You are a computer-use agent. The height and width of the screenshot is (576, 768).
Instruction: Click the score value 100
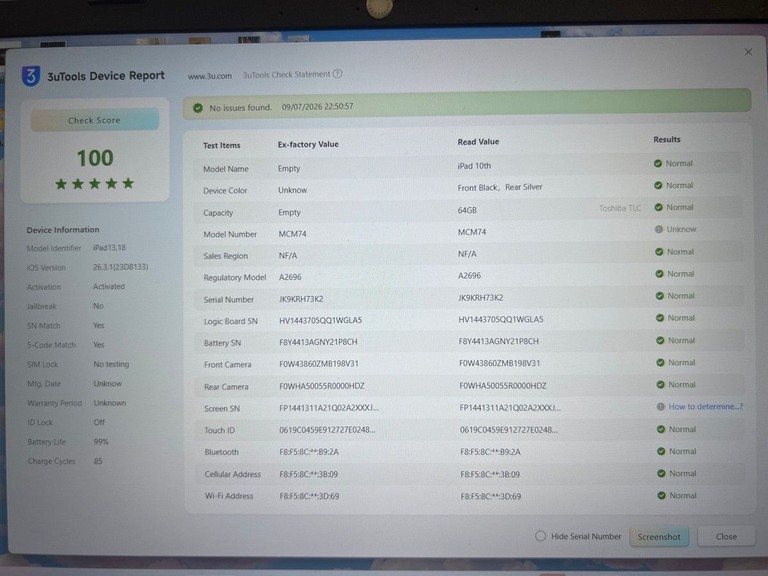tap(95, 158)
